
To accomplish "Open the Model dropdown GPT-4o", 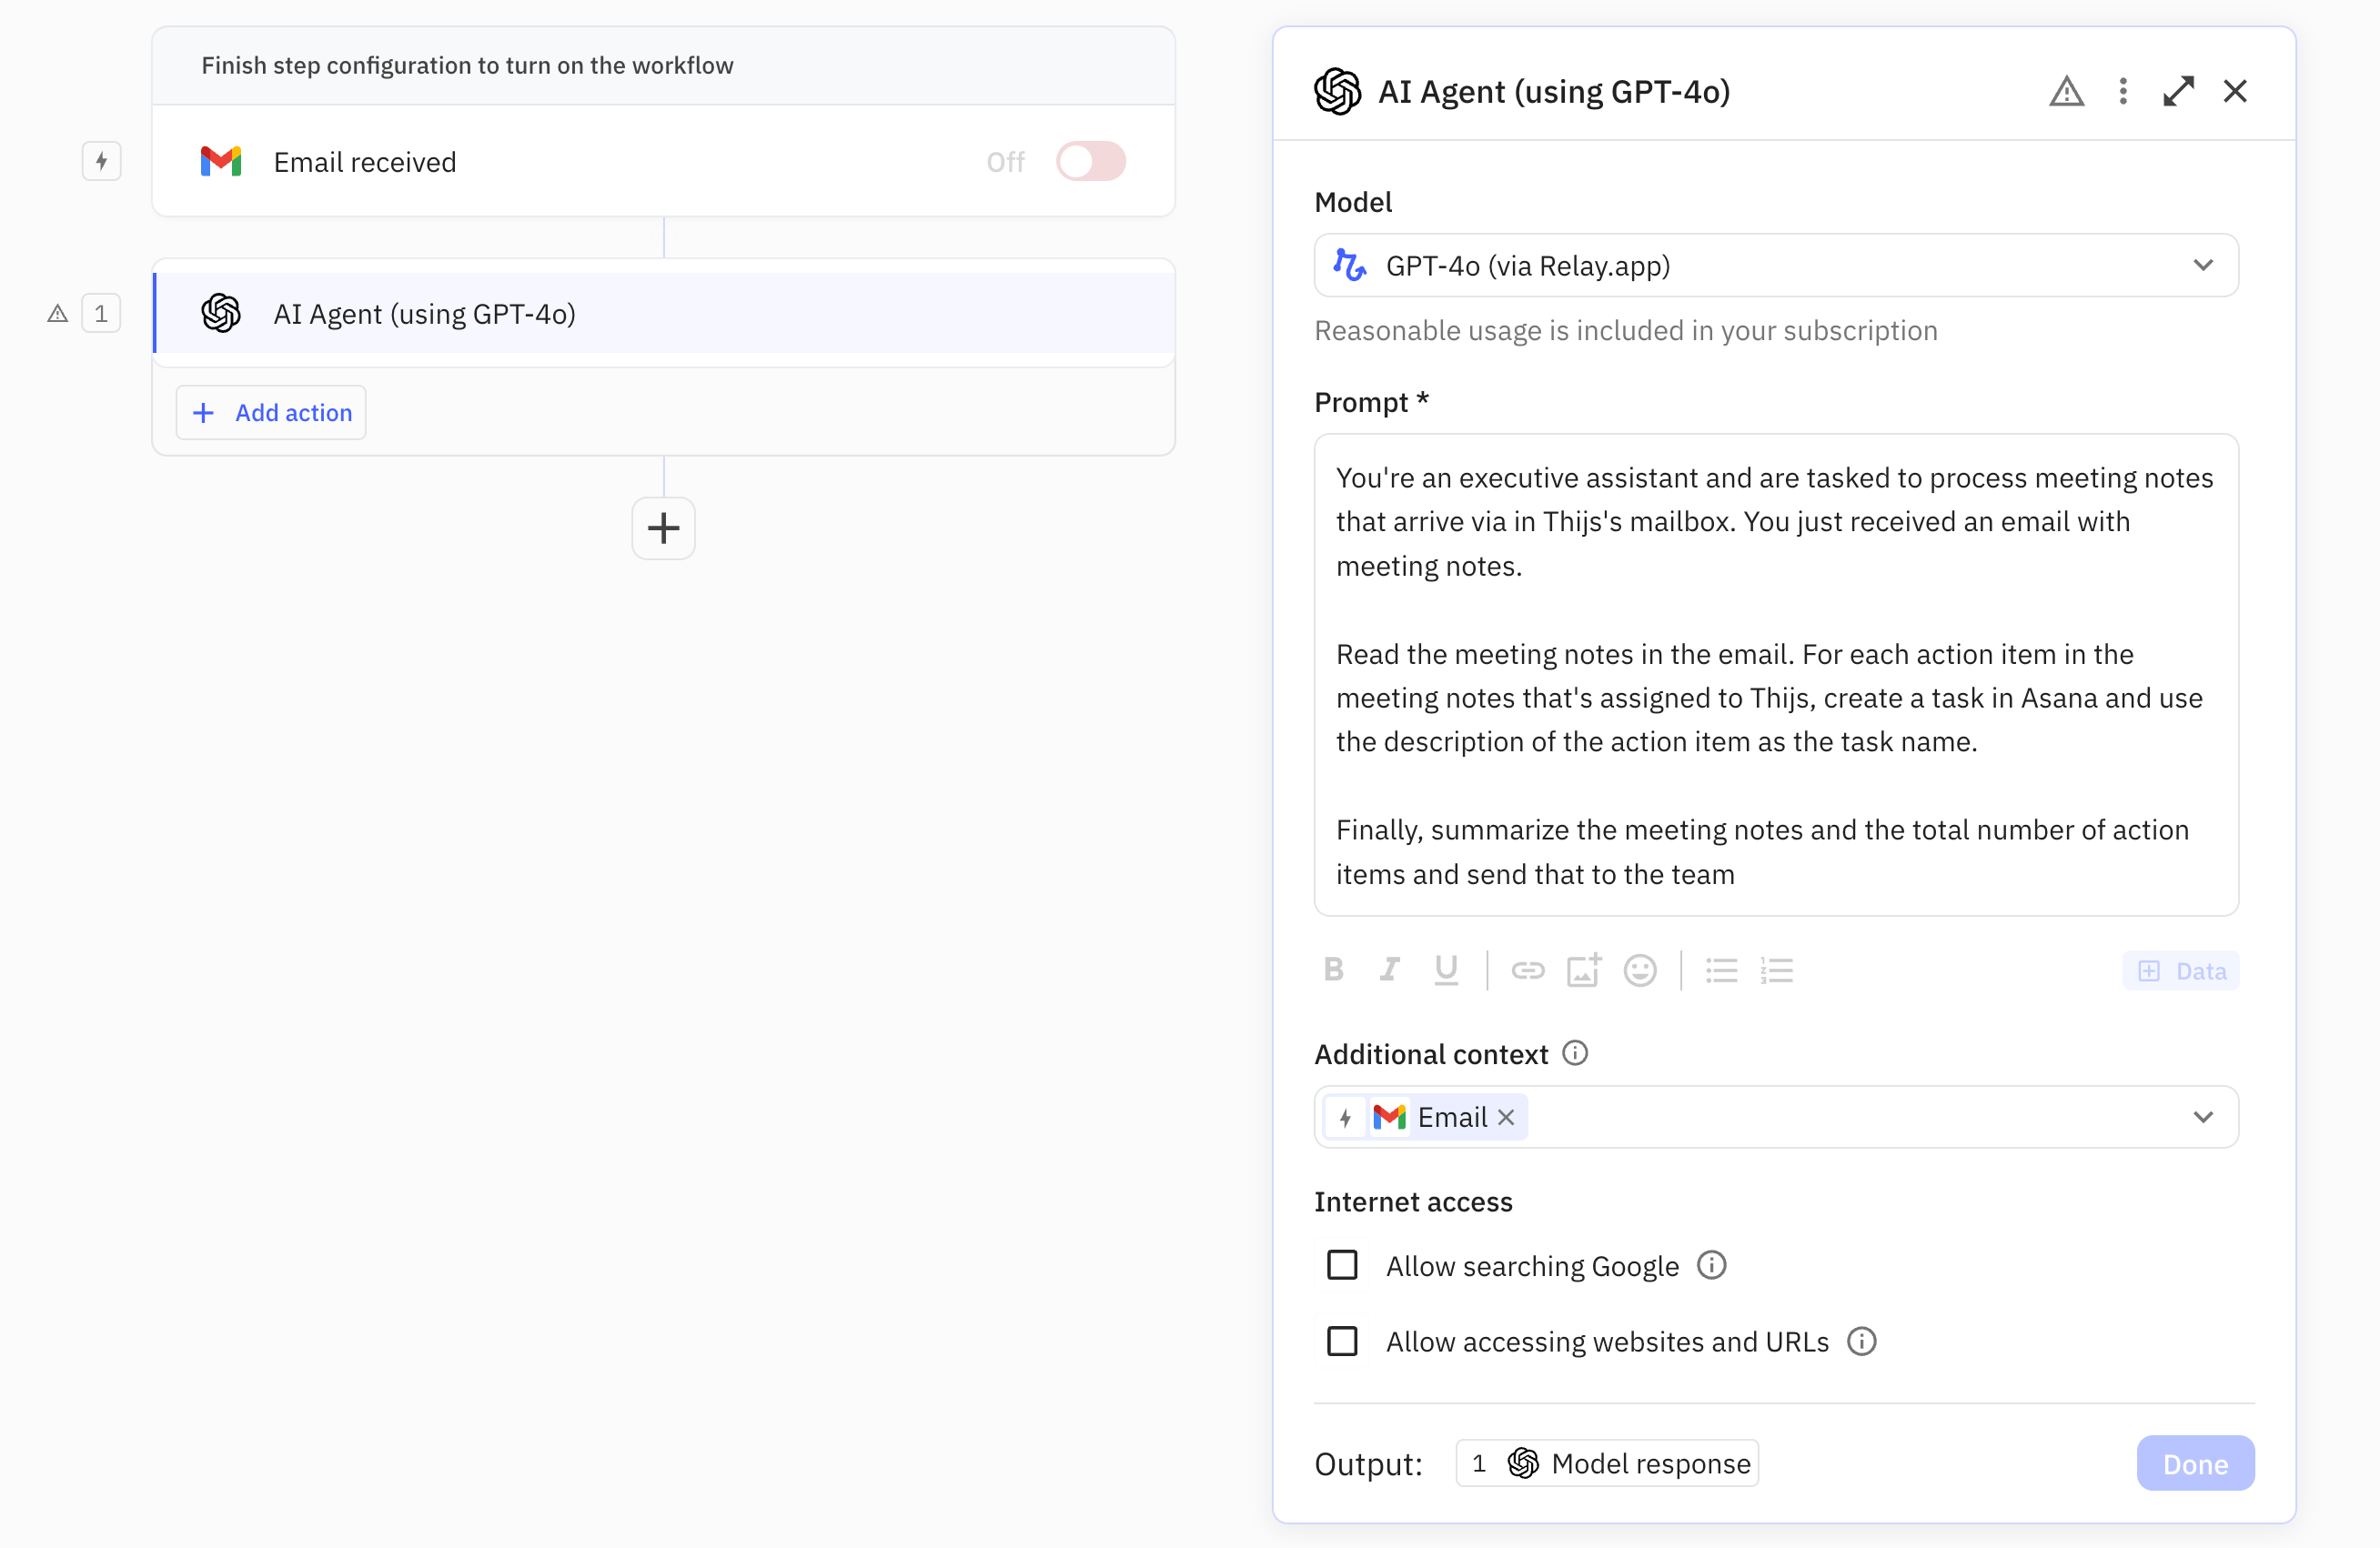I will [1776, 265].
